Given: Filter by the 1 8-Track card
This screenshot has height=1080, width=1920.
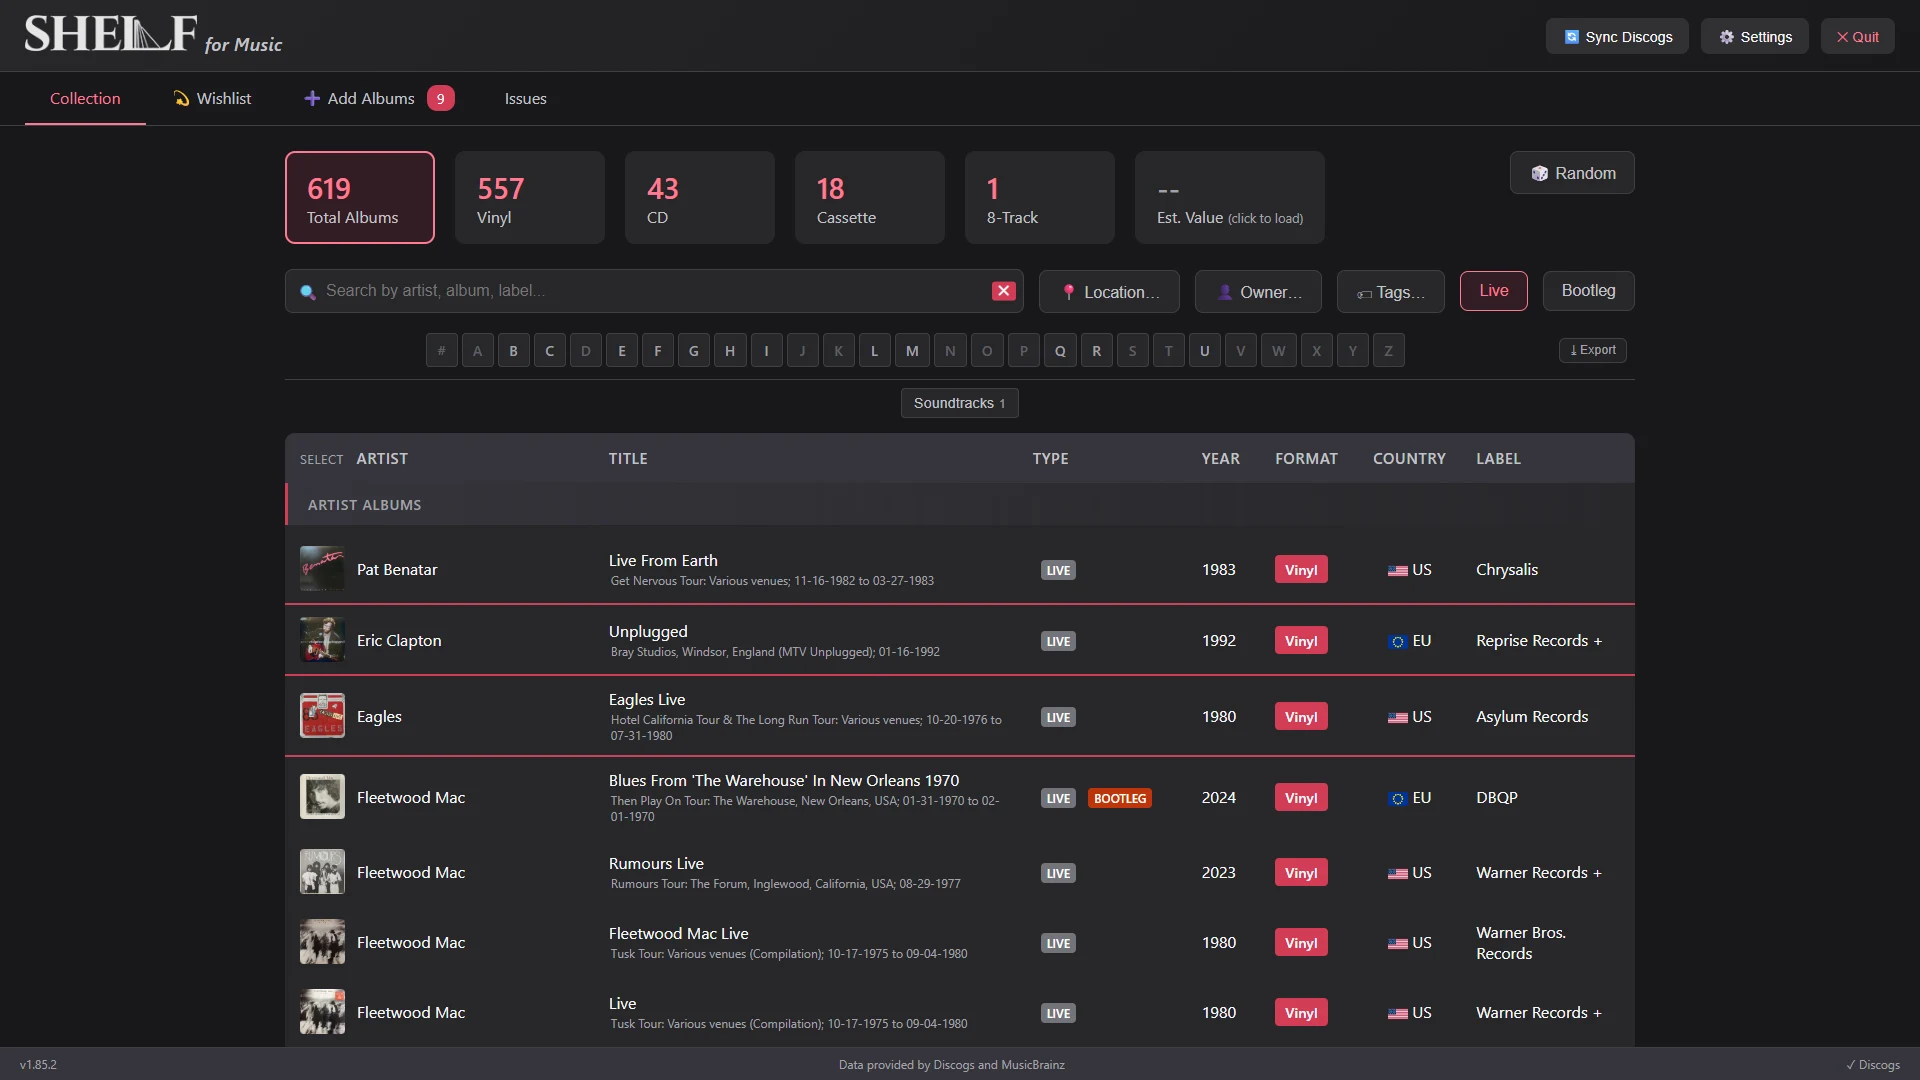Looking at the screenshot, I should [x=1040, y=198].
